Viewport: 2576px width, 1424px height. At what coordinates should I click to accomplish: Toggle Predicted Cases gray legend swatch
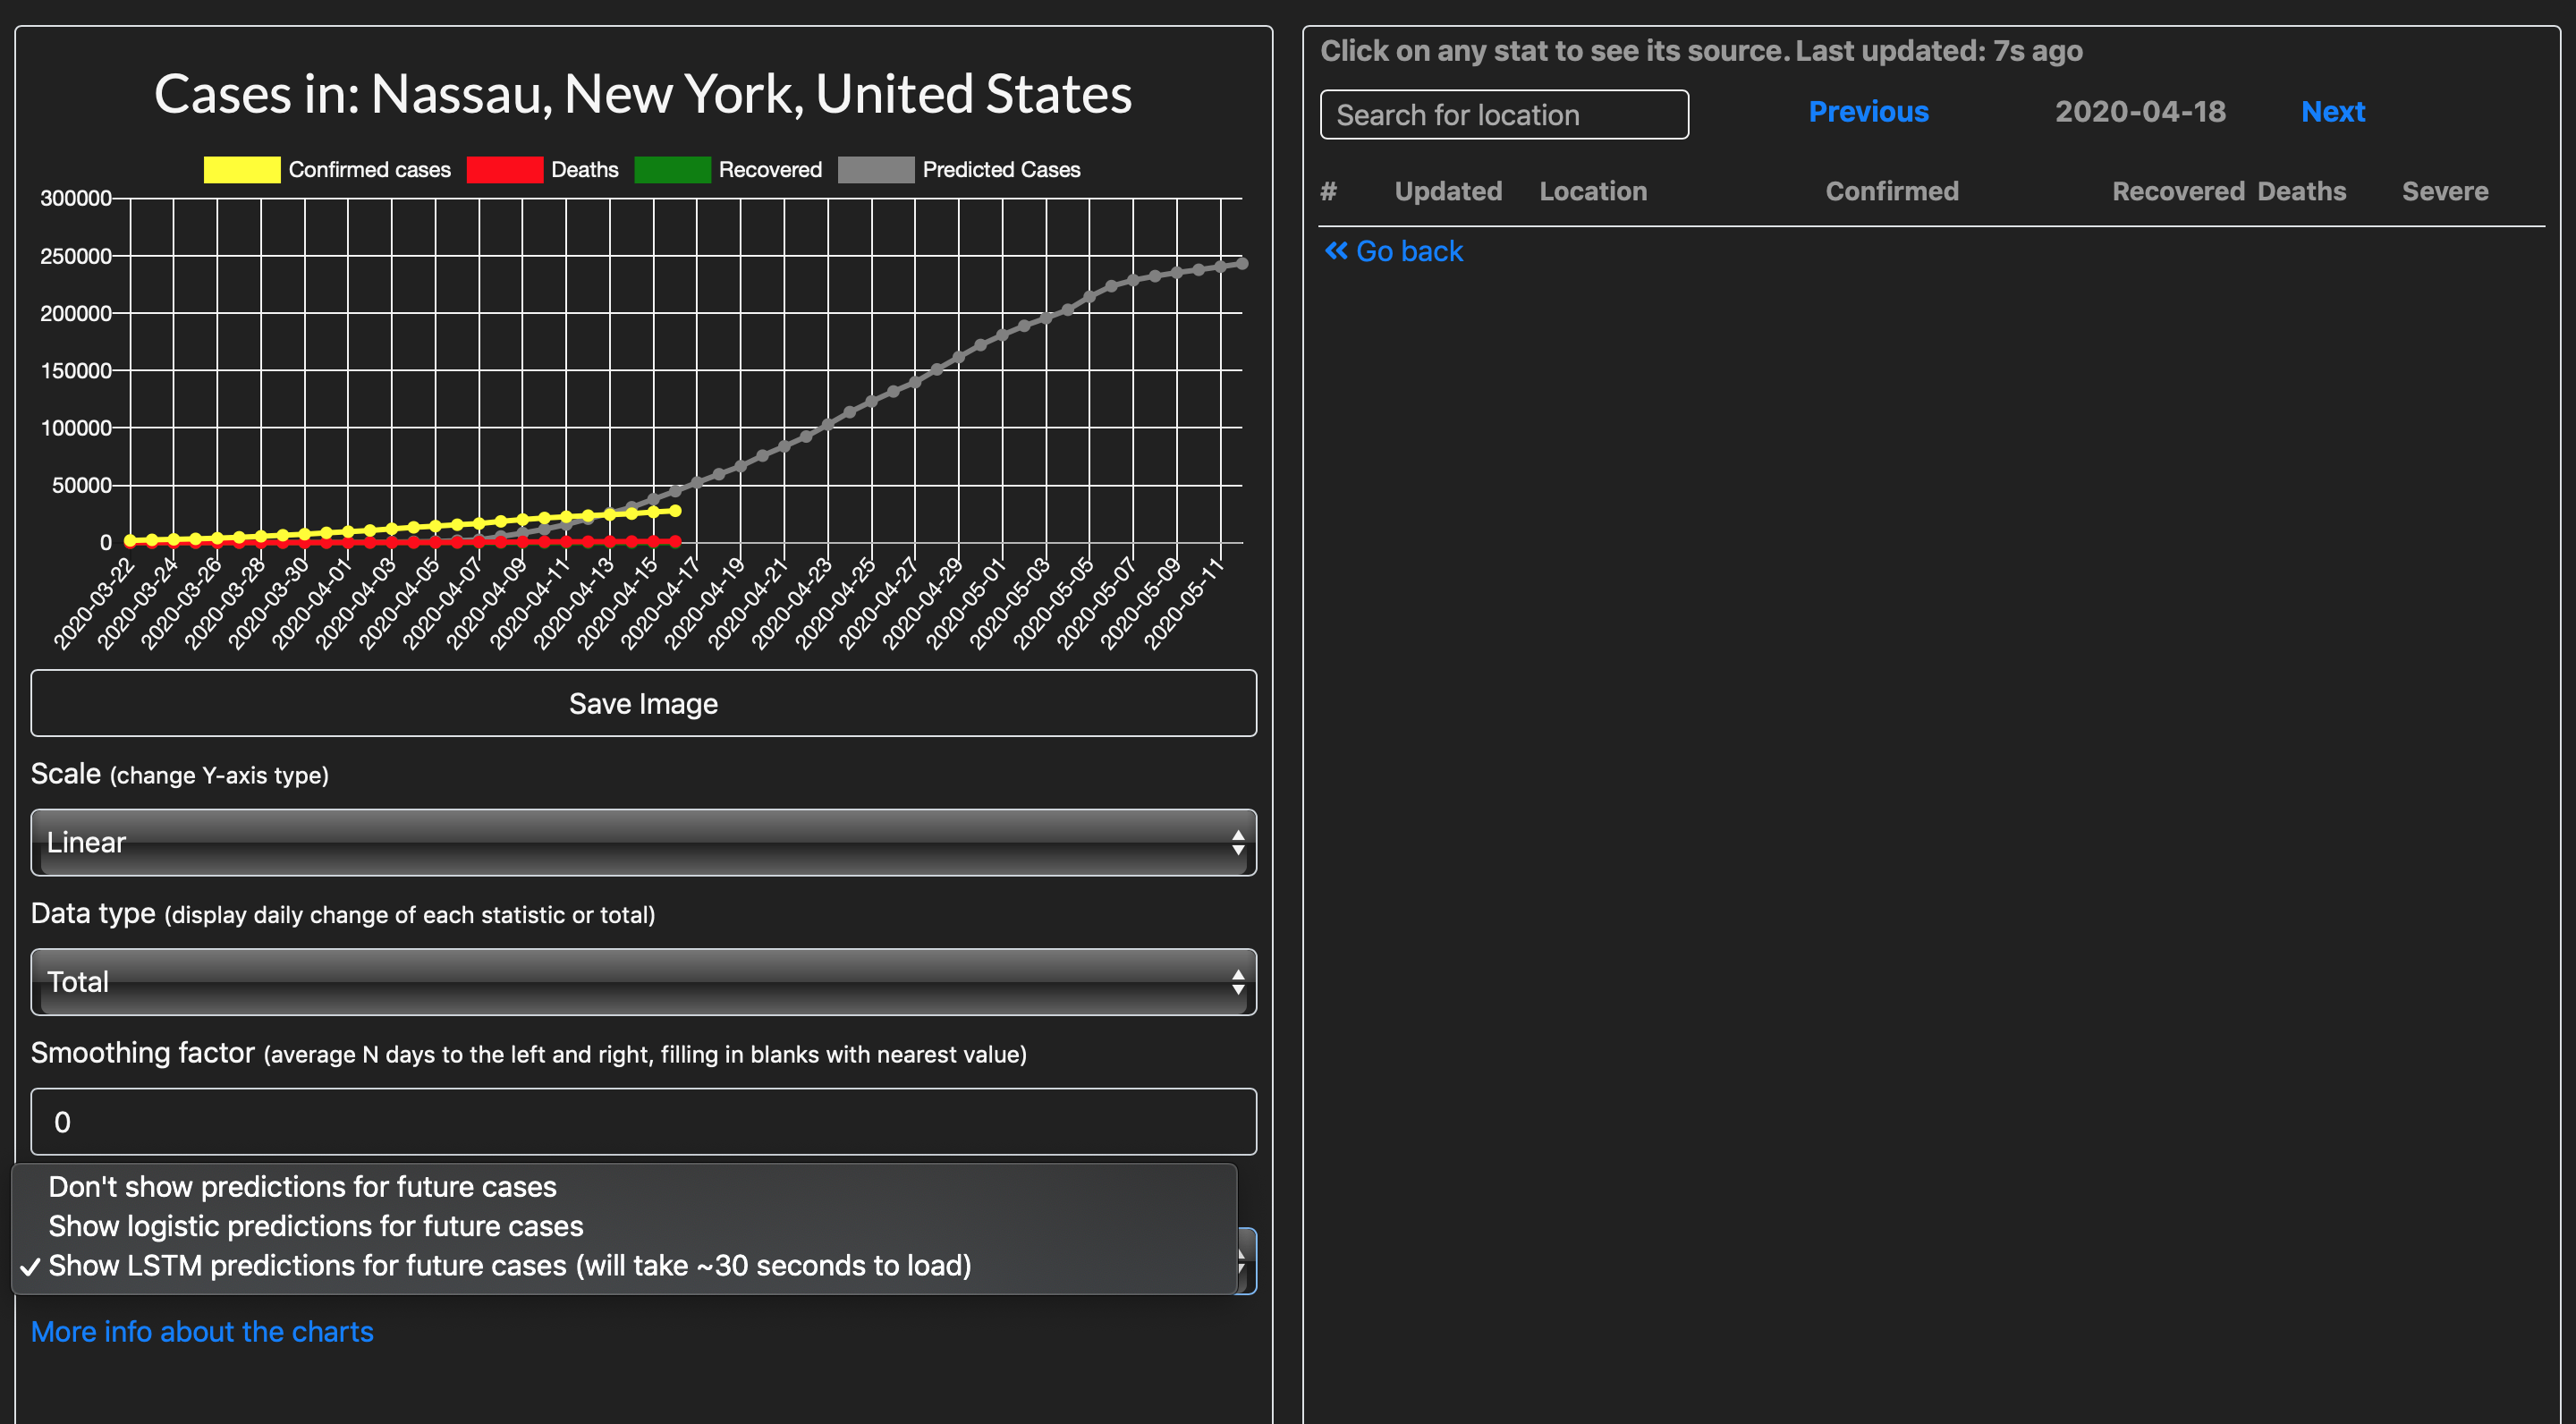pos(876,170)
